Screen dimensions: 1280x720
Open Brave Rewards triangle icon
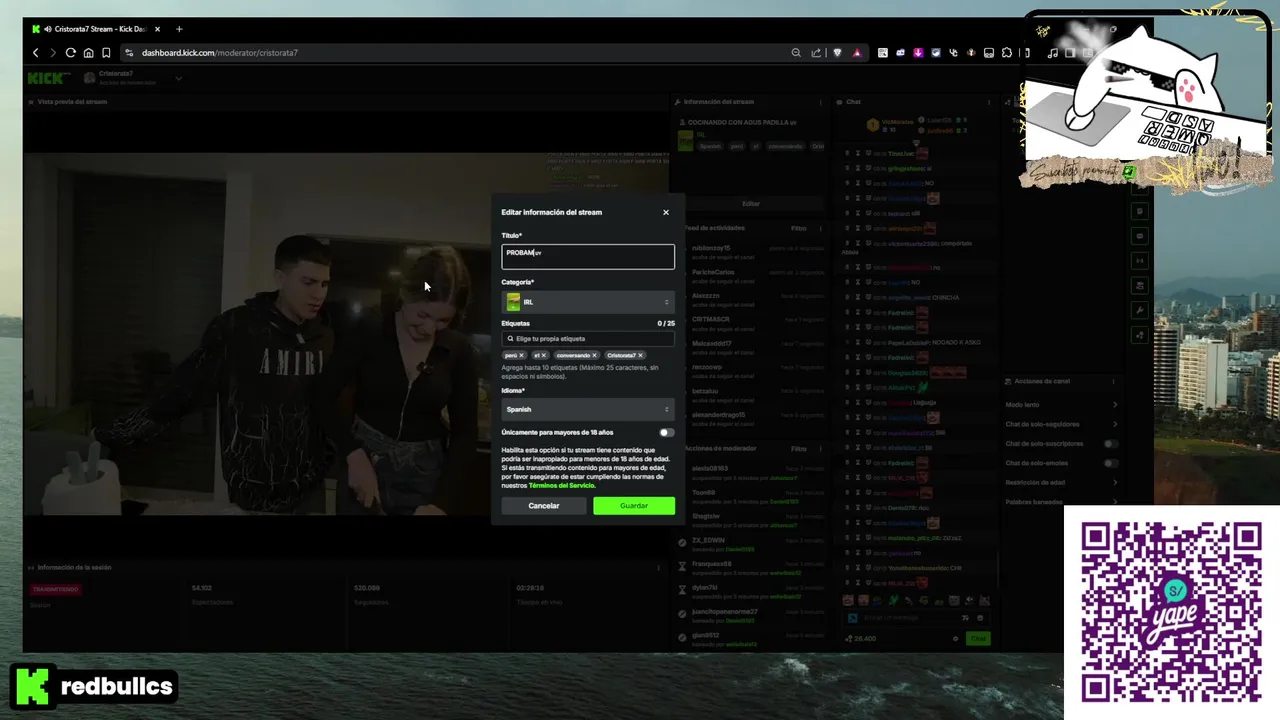point(857,53)
